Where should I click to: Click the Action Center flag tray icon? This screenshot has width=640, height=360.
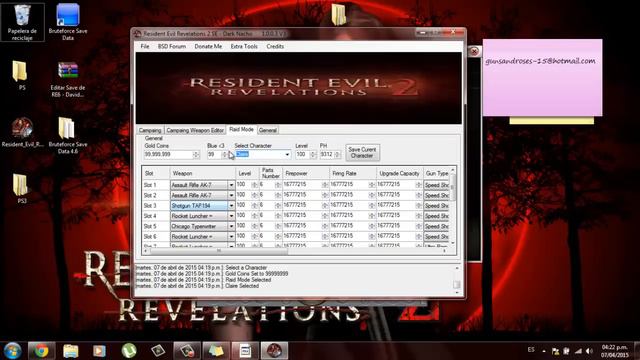[x=555, y=351]
